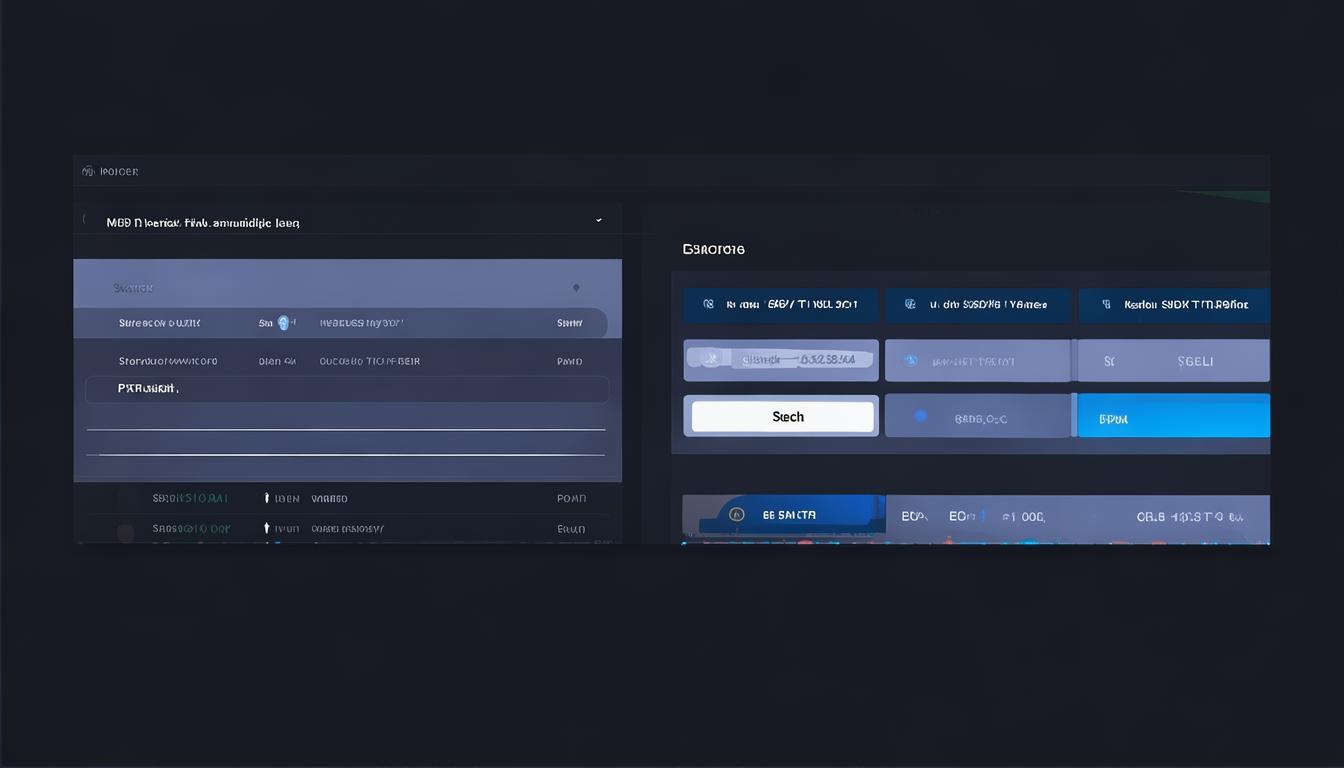
Task: Expand the chevron at the top right of the left panel
Action: 598,220
